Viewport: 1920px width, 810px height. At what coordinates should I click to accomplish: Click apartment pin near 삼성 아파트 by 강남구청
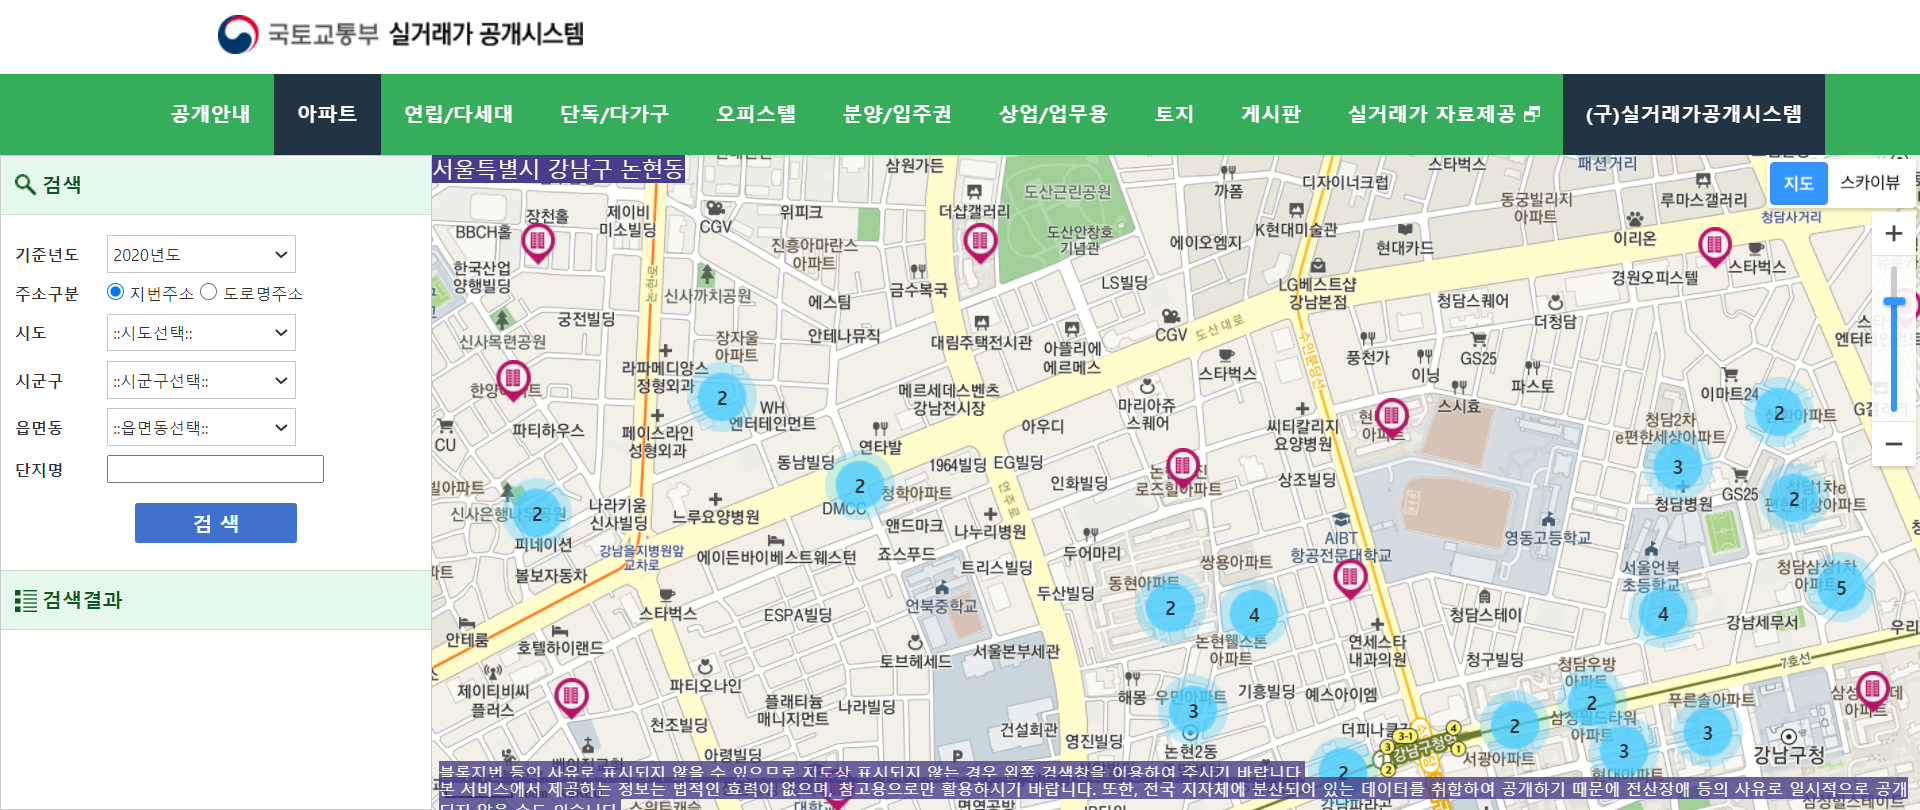click(1872, 691)
